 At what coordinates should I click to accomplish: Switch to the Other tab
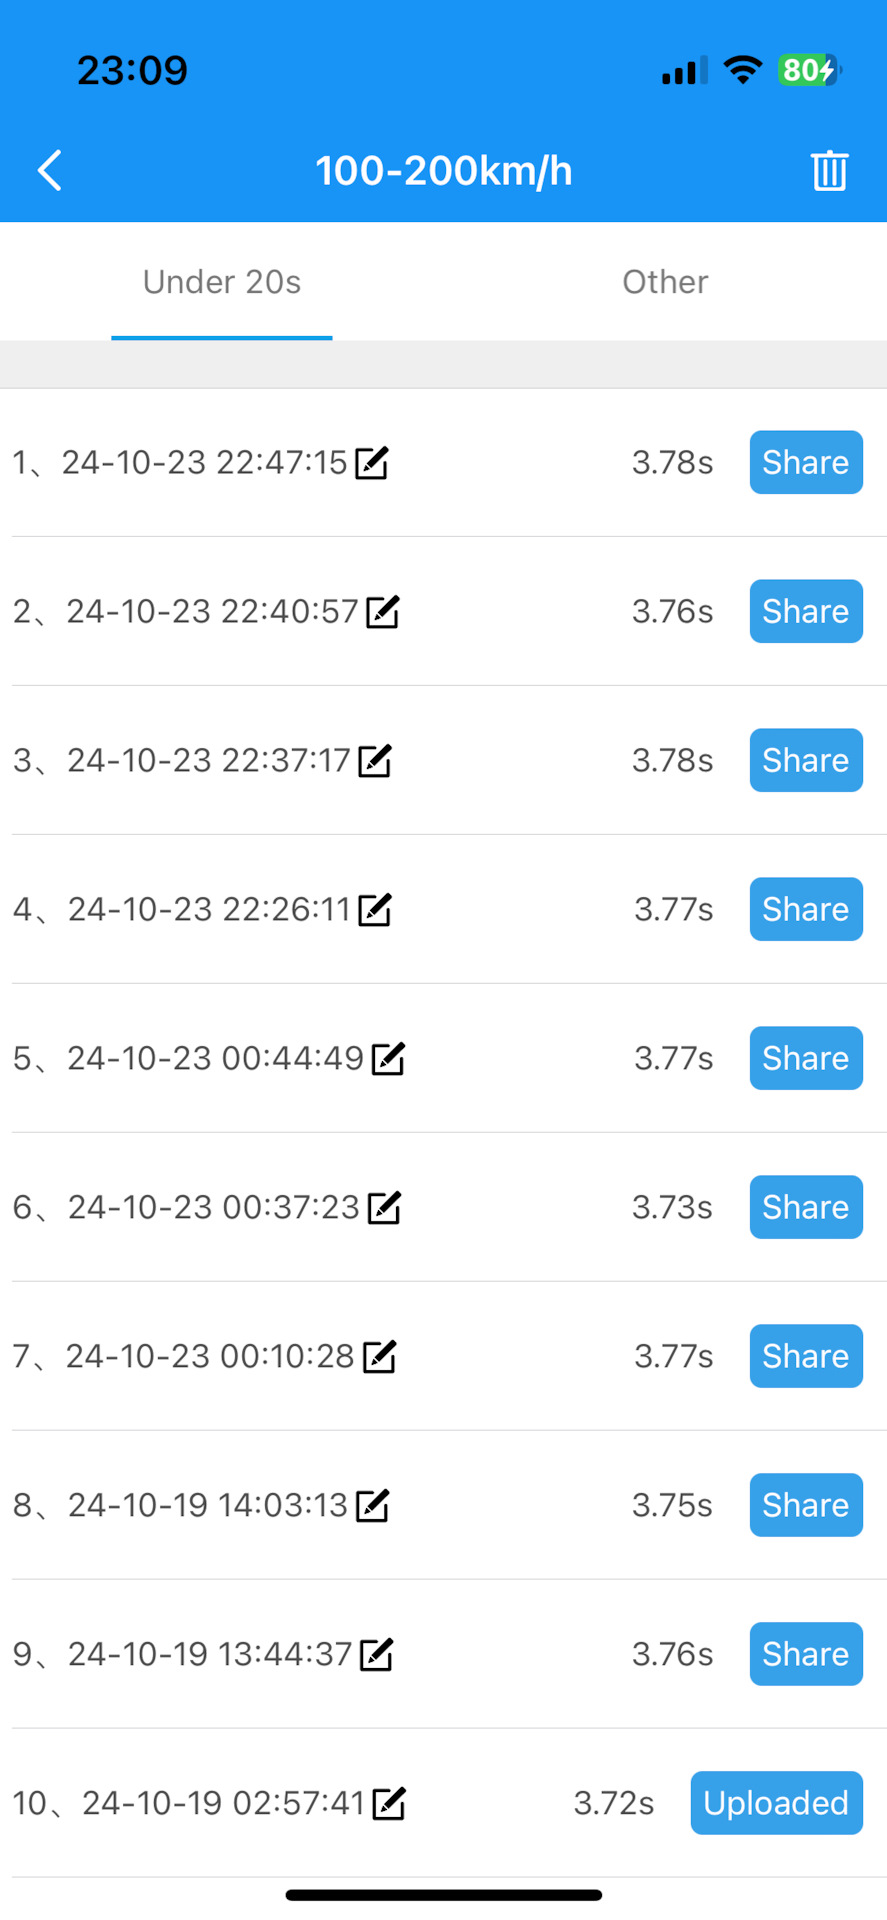pos(665,282)
